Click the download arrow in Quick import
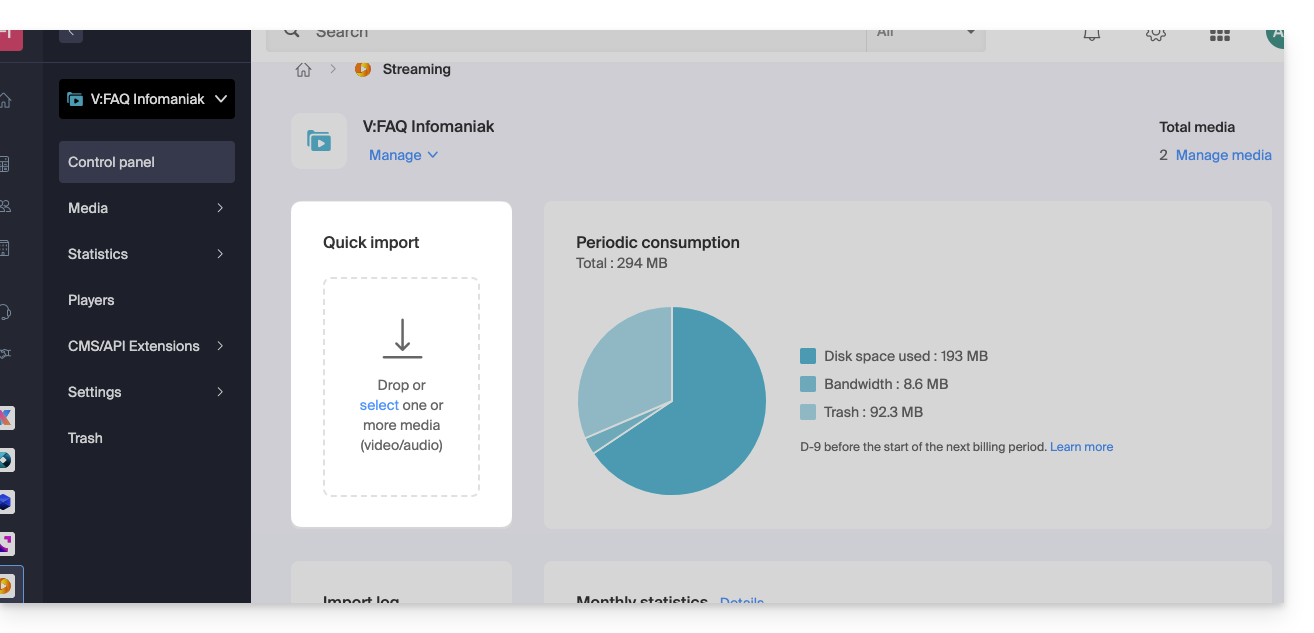 402,339
